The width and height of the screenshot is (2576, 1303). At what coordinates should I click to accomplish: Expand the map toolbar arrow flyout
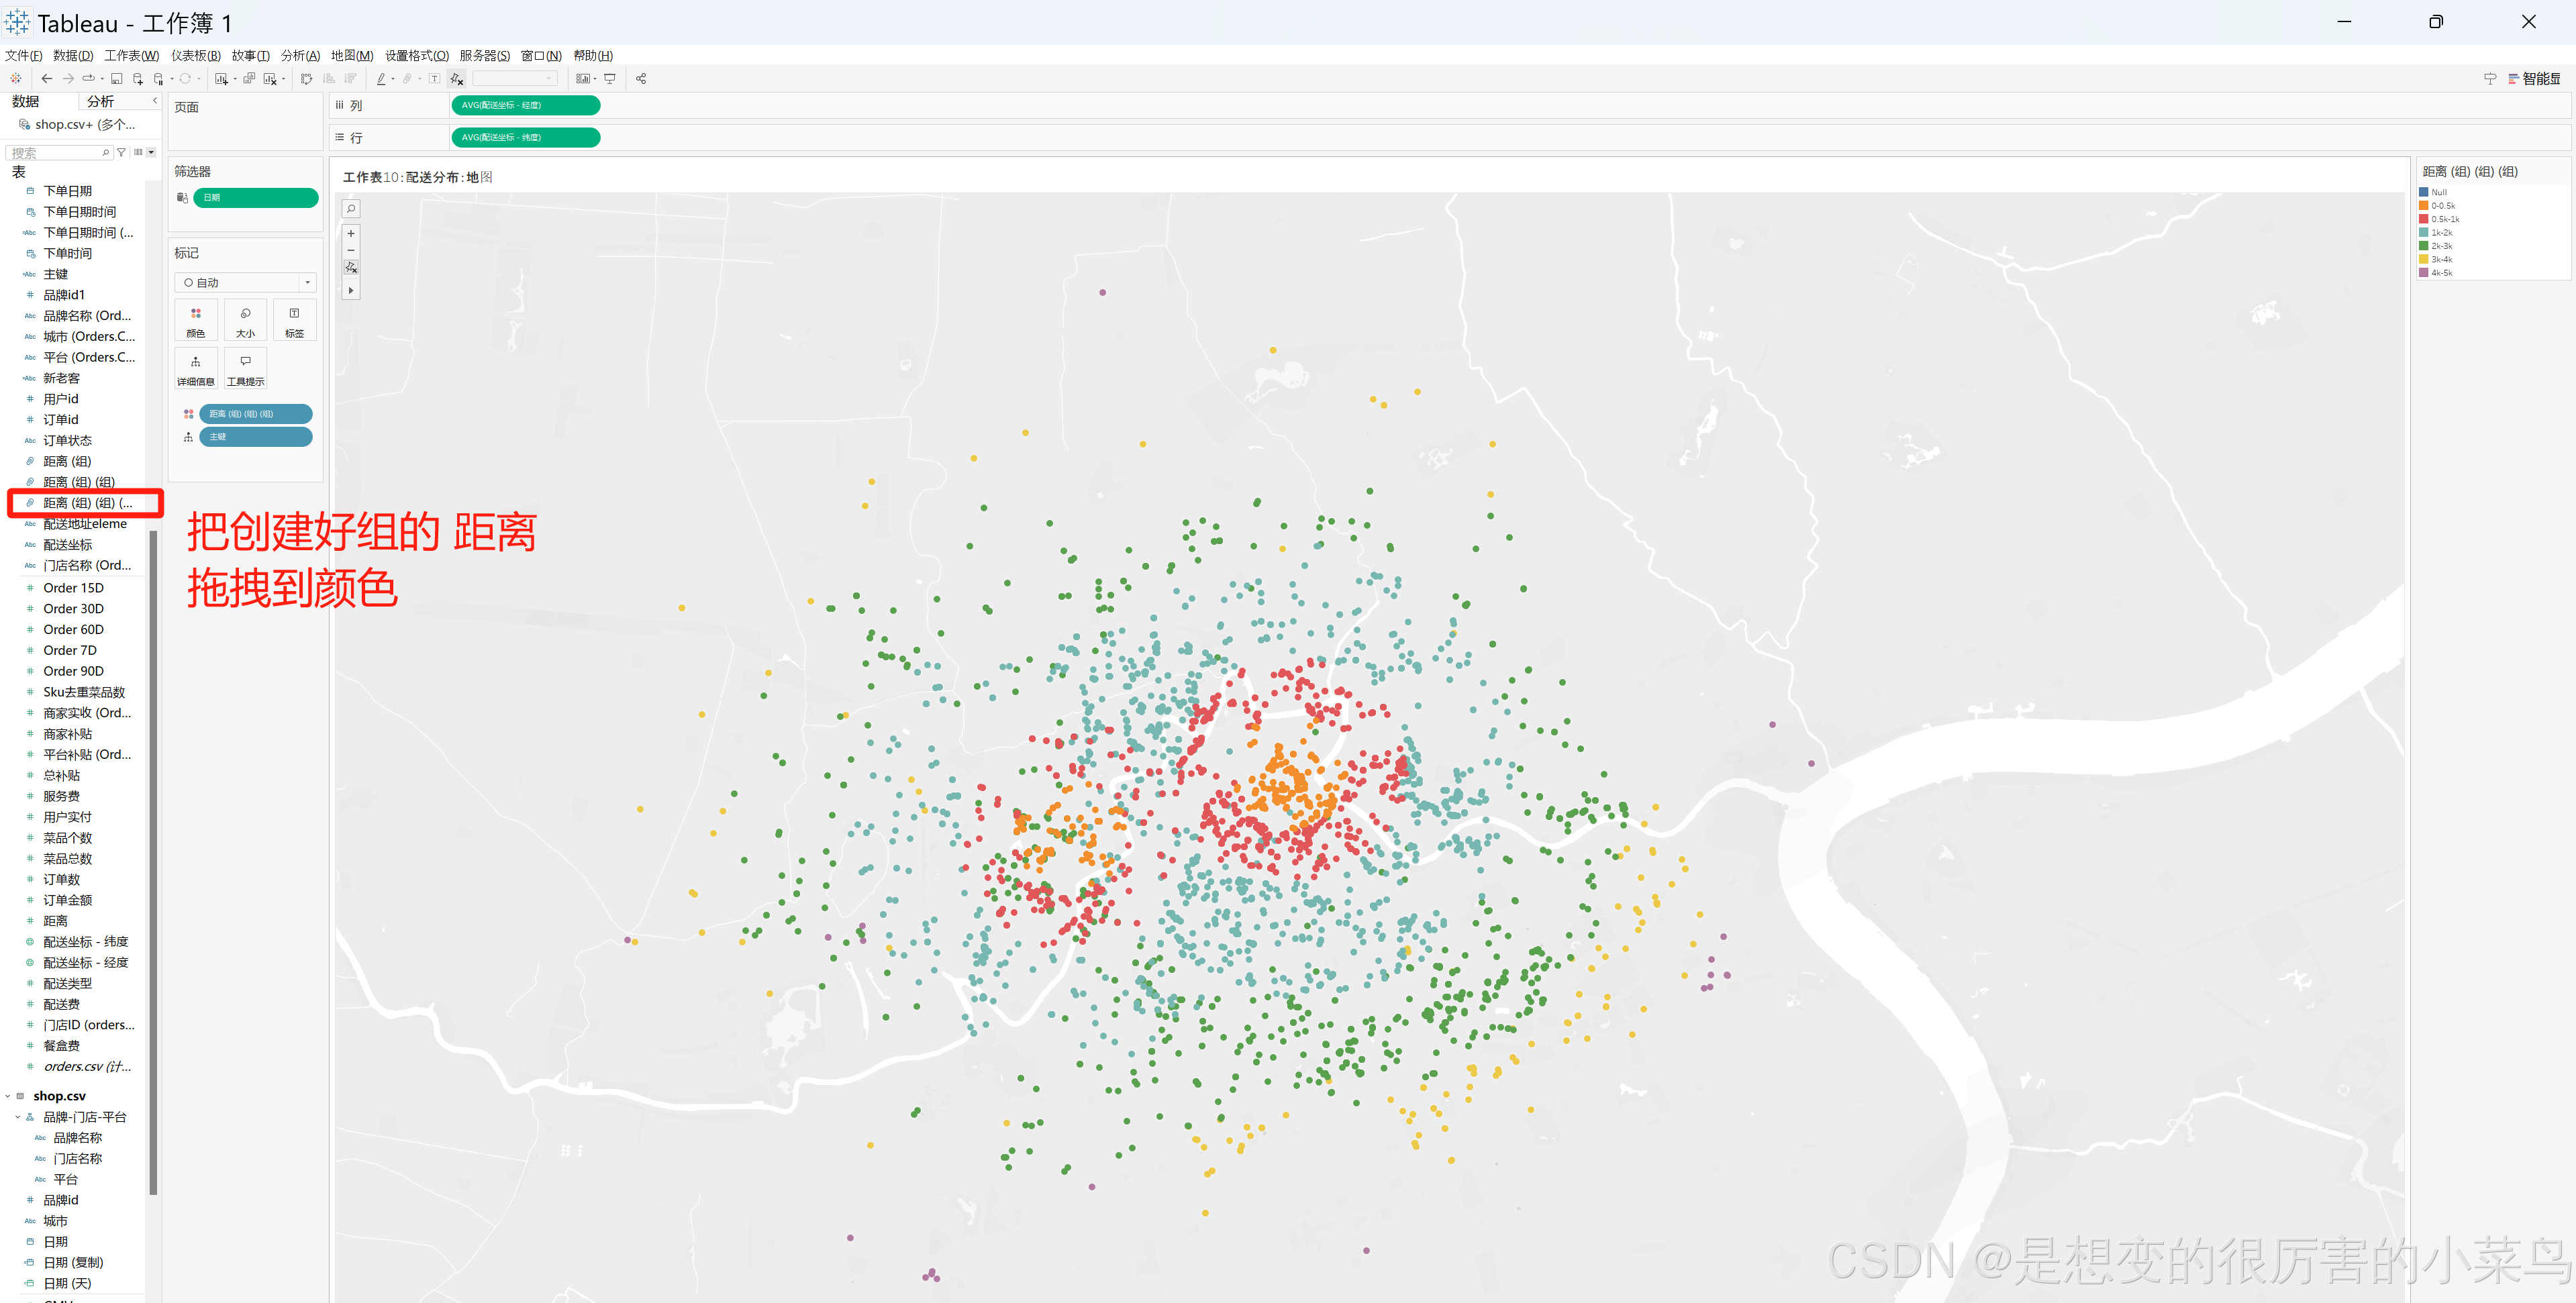(351, 291)
